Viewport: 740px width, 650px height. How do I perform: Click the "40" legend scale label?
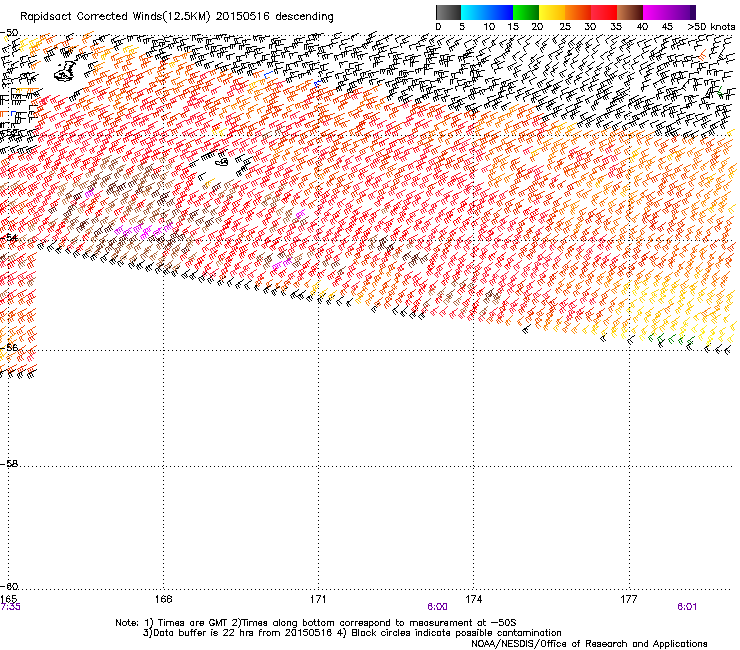click(642, 27)
